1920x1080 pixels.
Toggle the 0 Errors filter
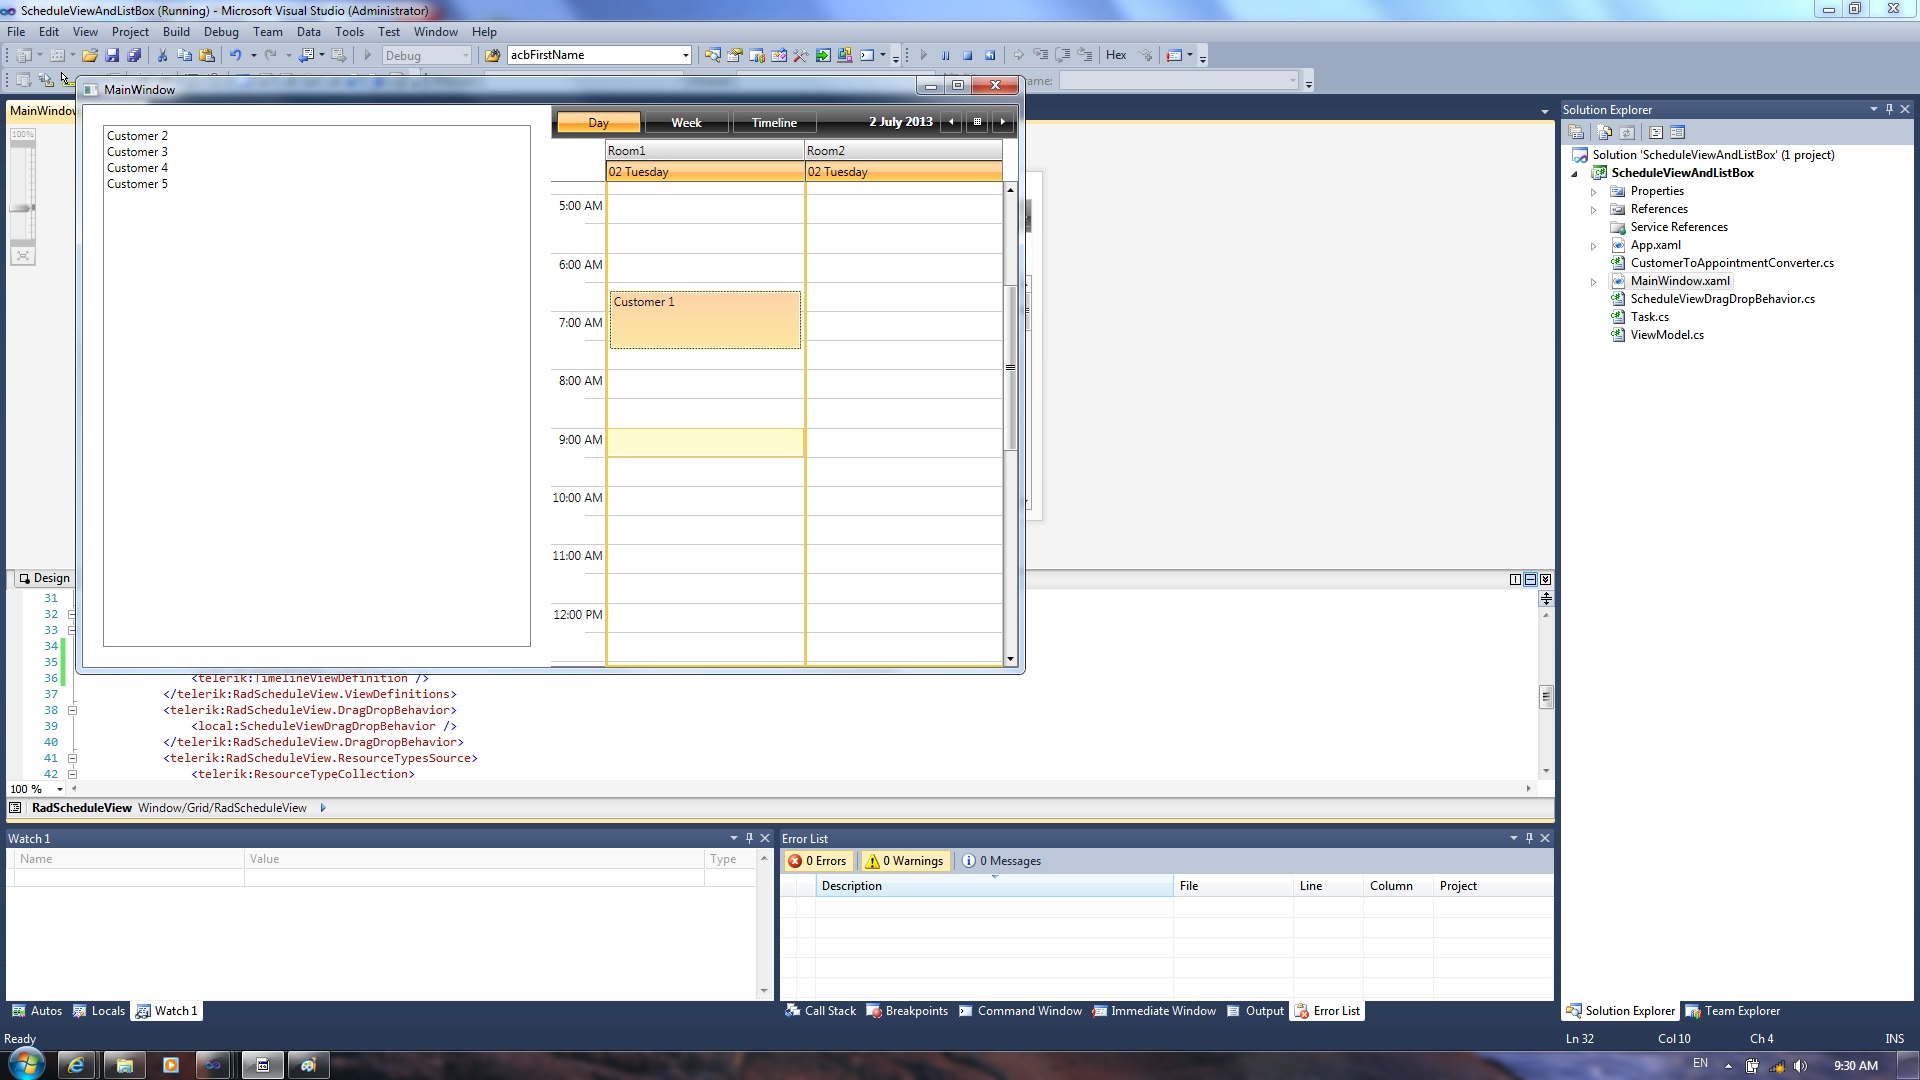pyautogui.click(x=817, y=861)
